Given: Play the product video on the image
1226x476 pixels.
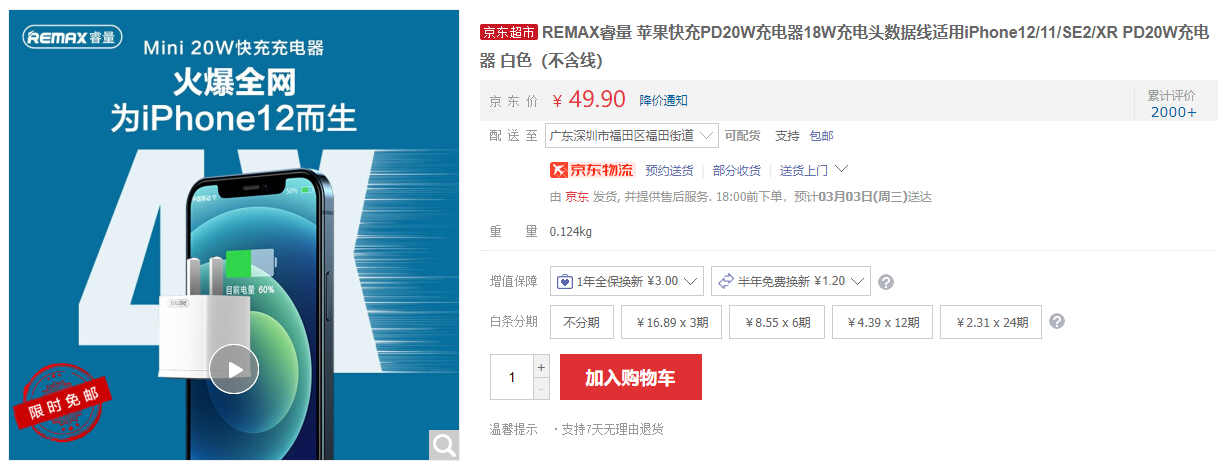Looking at the screenshot, I should click(x=234, y=369).
